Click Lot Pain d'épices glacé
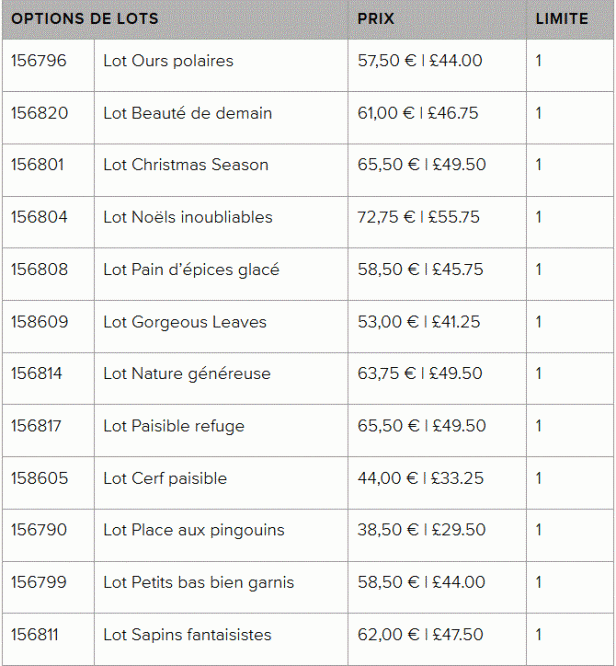The width and height of the screenshot is (616, 666). pos(191,270)
